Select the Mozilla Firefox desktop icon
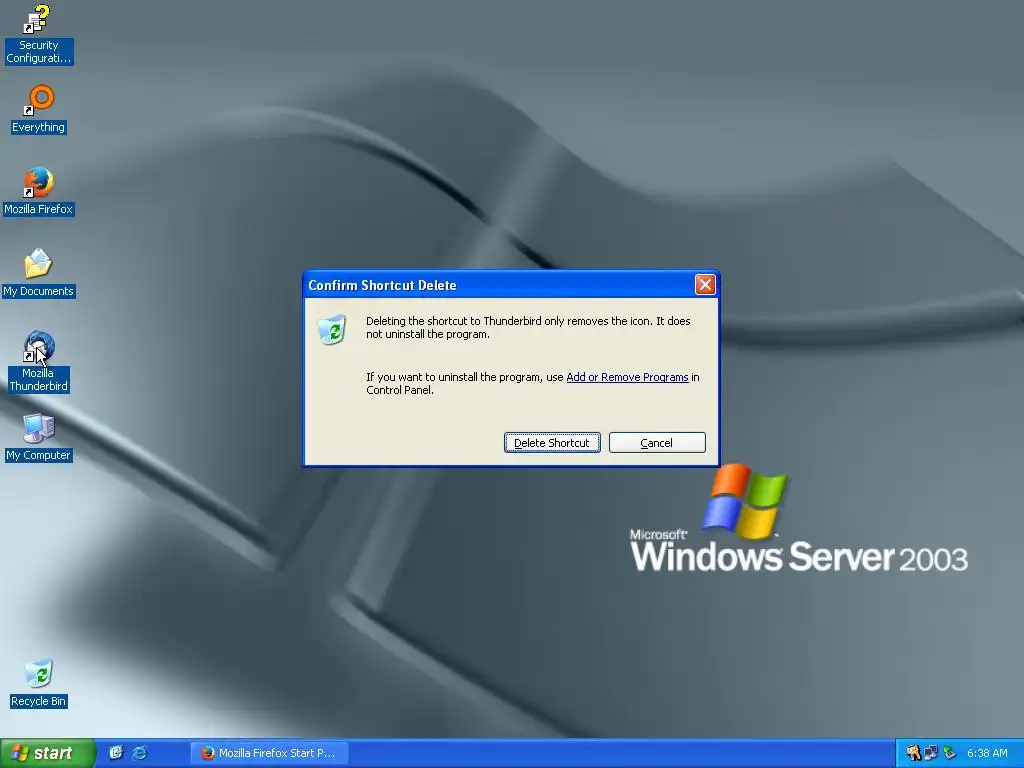This screenshot has height=768, width=1024. tap(39, 192)
